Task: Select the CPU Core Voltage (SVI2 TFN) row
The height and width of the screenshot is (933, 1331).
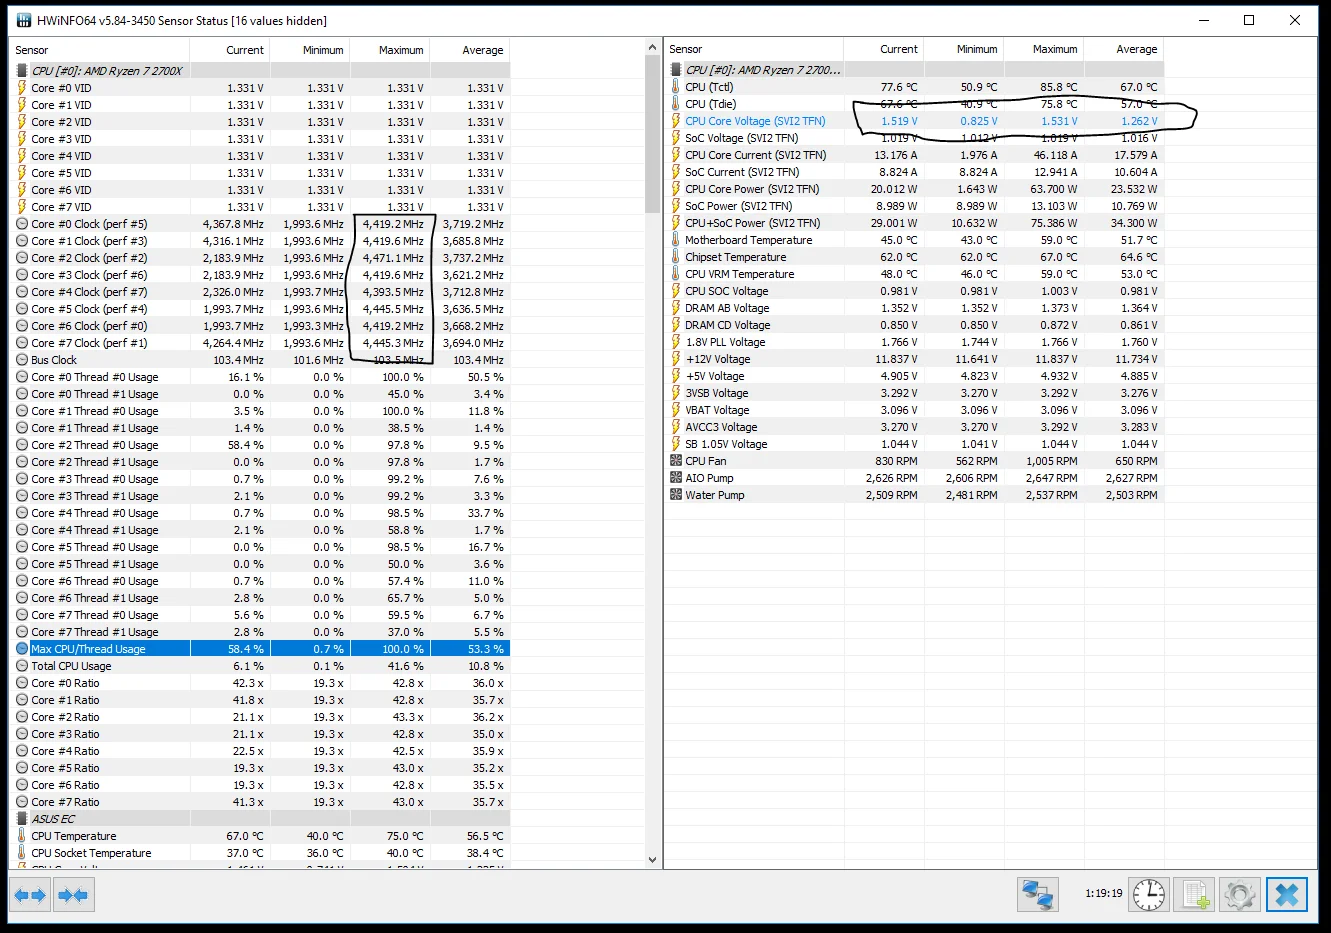Action: [914, 121]
